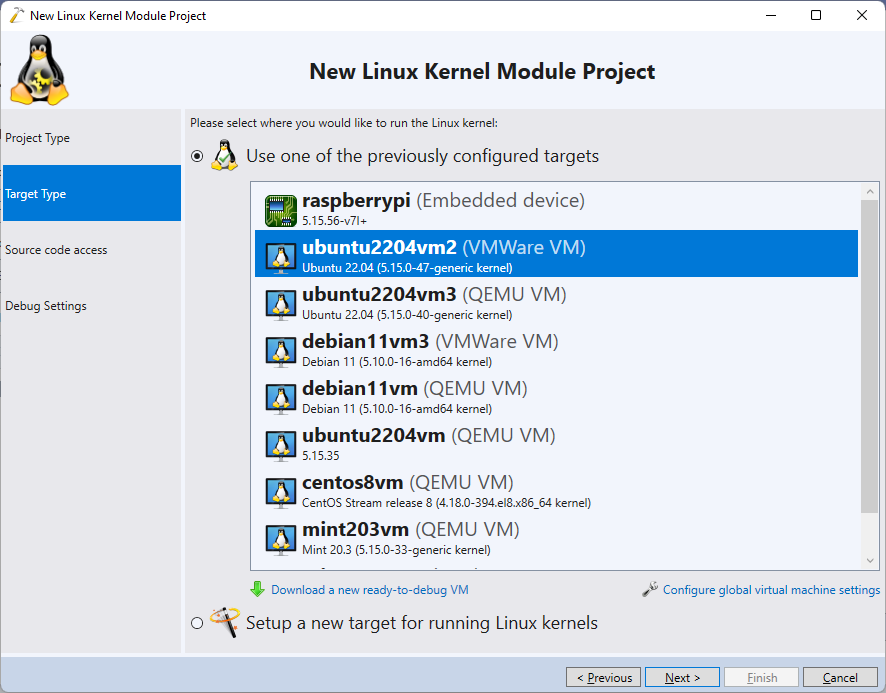Click the debian11vm3 VMWare VM monitor icon
The height and width of the screenshot is (693, 886).
click(281, 350)
